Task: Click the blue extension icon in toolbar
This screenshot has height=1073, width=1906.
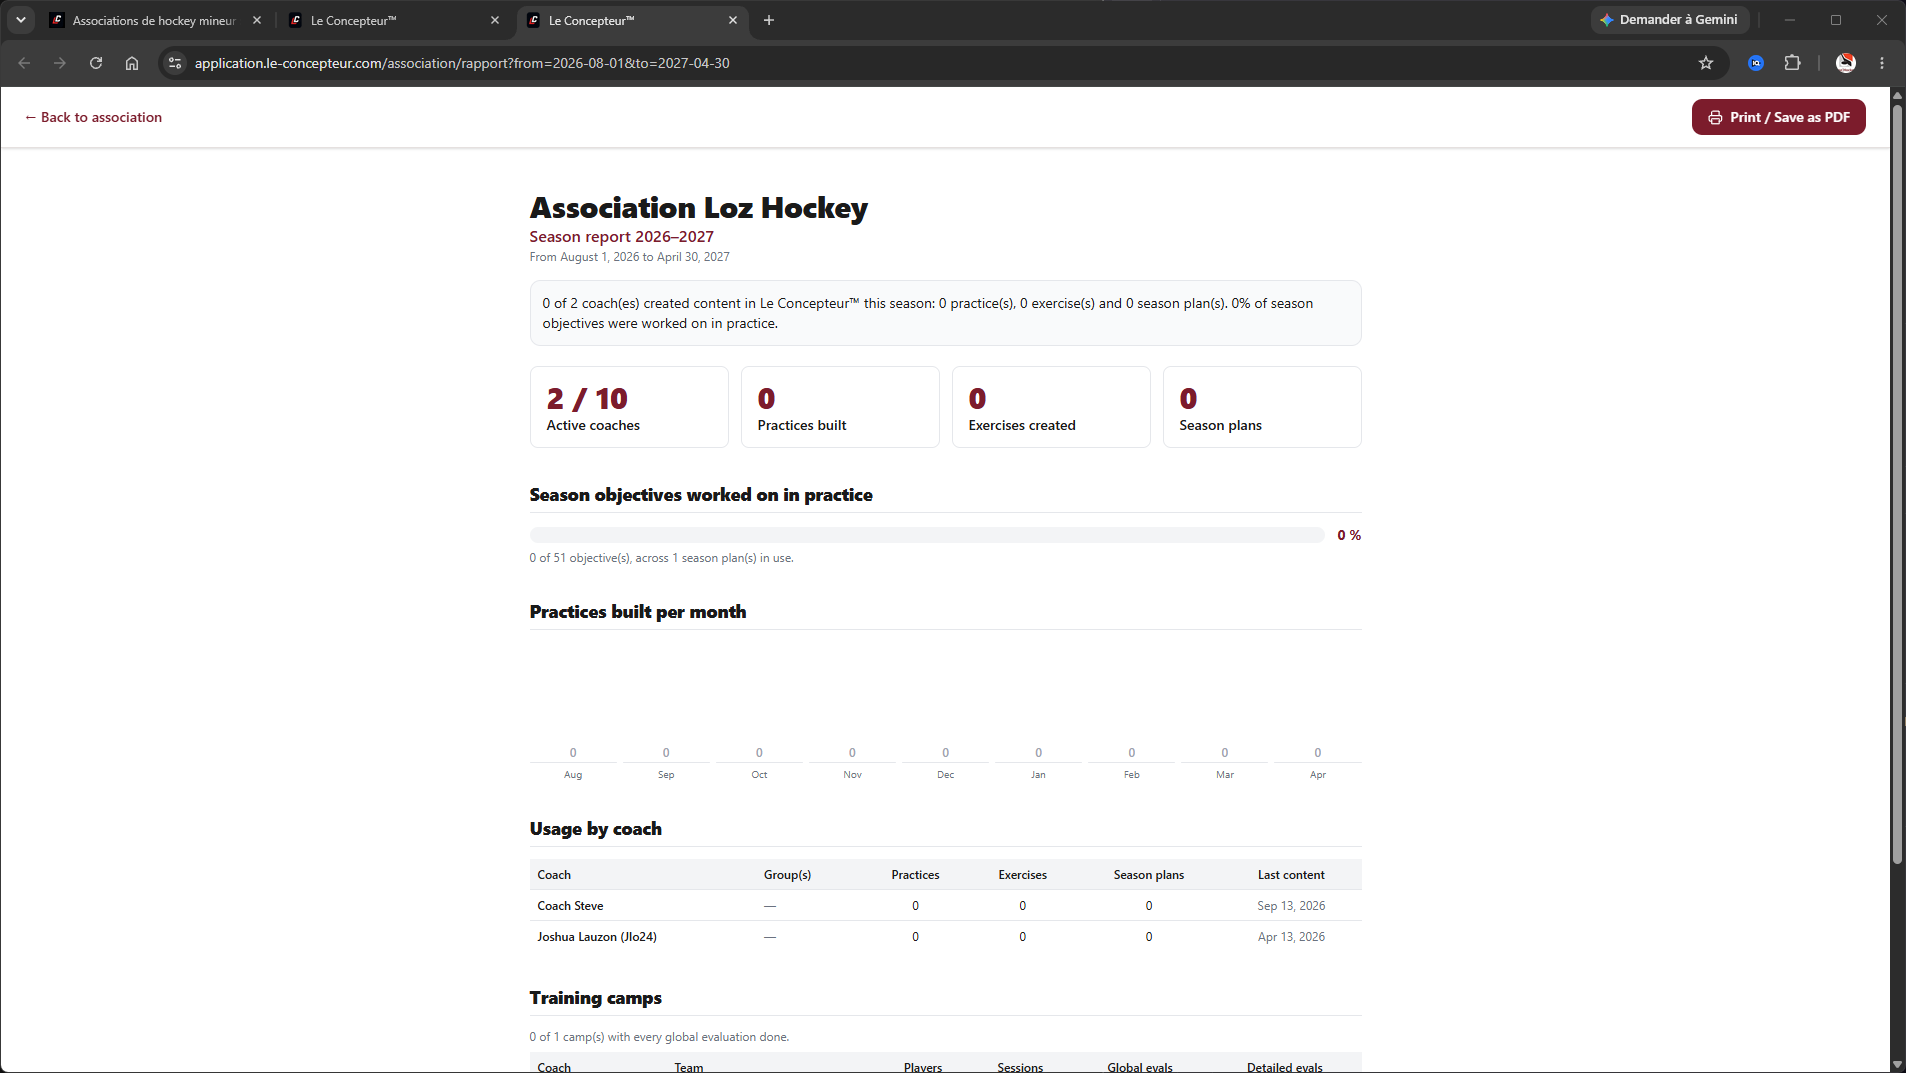Action: tap(1756, 63)
